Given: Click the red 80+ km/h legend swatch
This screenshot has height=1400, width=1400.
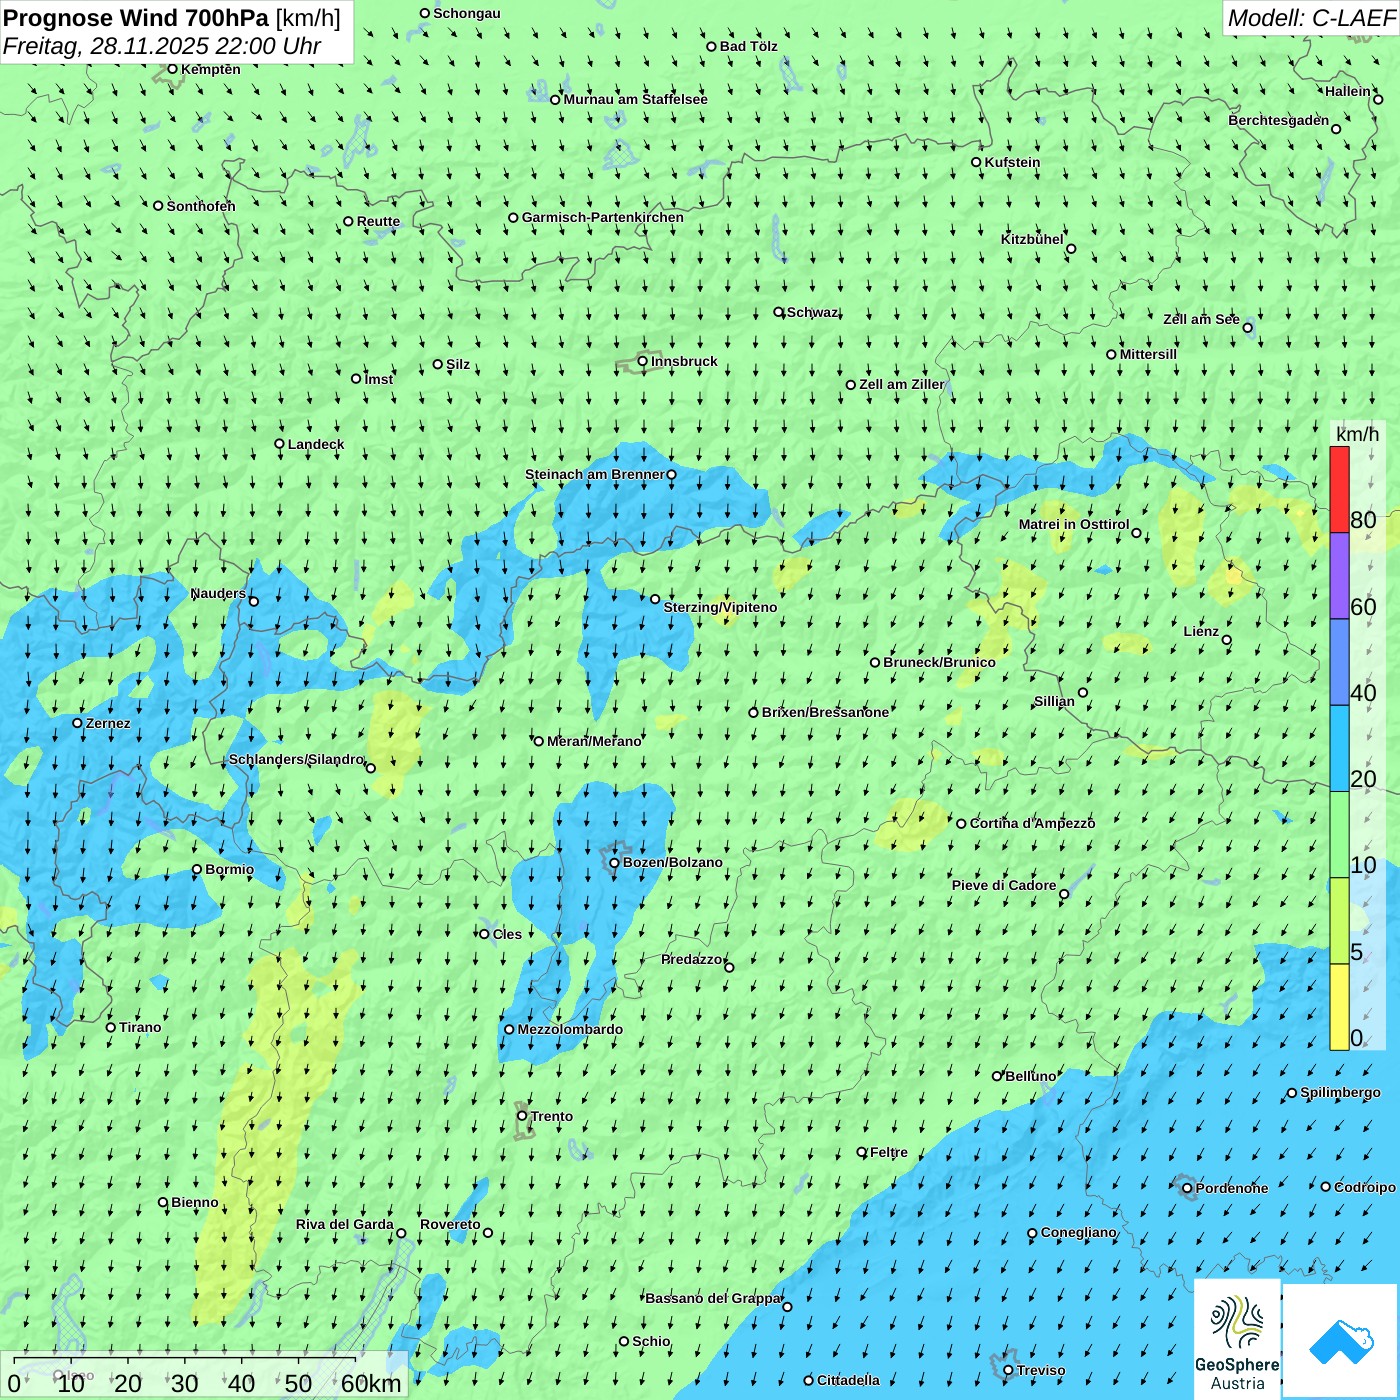Looking at the screenshot, I should click(x=1339, y=489).
